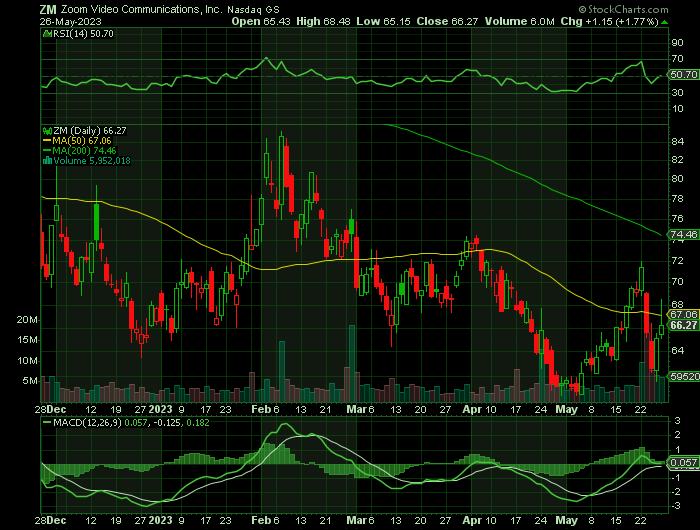Click the 'Chg +1.15 (+1.77%)' text
Screen dimensions: 700x530
[610, 21]
